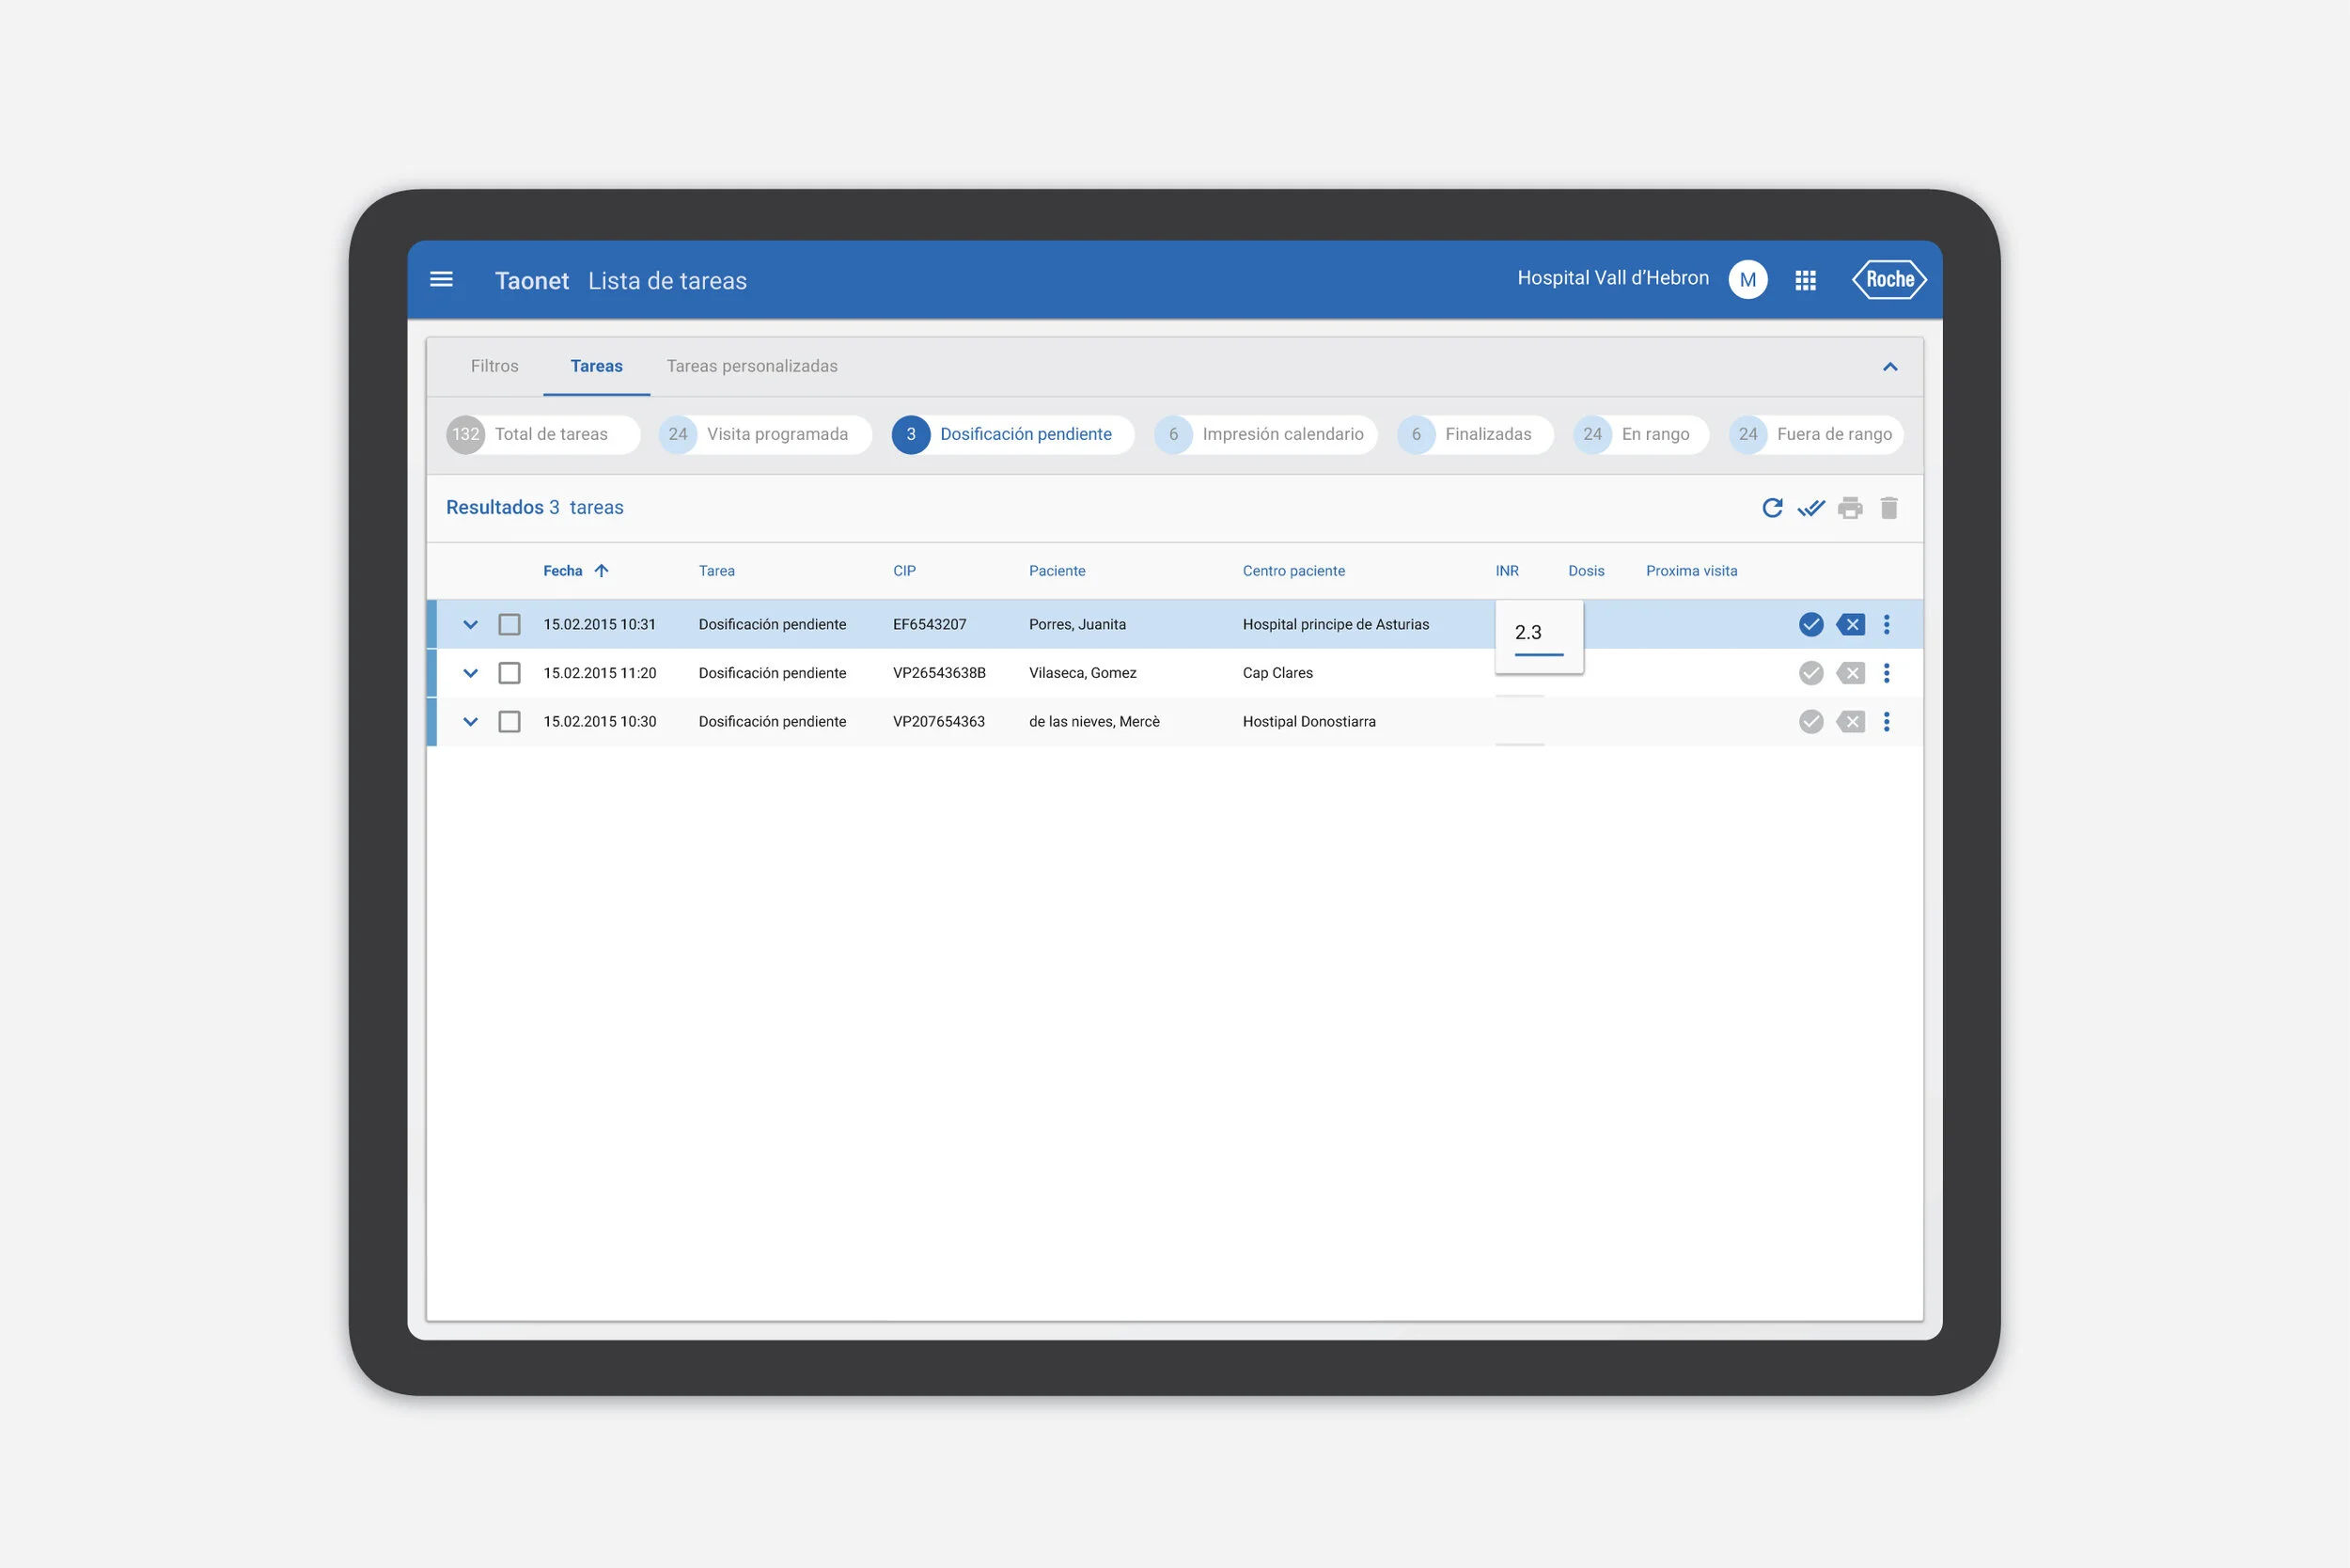Switch to the Filtros tab
This screenshot has height=1568, width=2350.
click(x=494, y=366)
